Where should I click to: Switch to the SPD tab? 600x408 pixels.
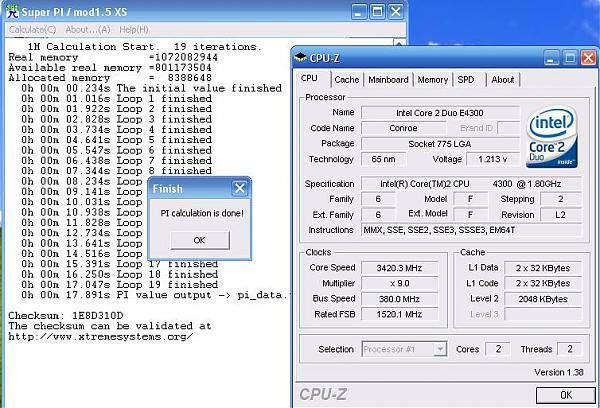(x=466, y=80)
